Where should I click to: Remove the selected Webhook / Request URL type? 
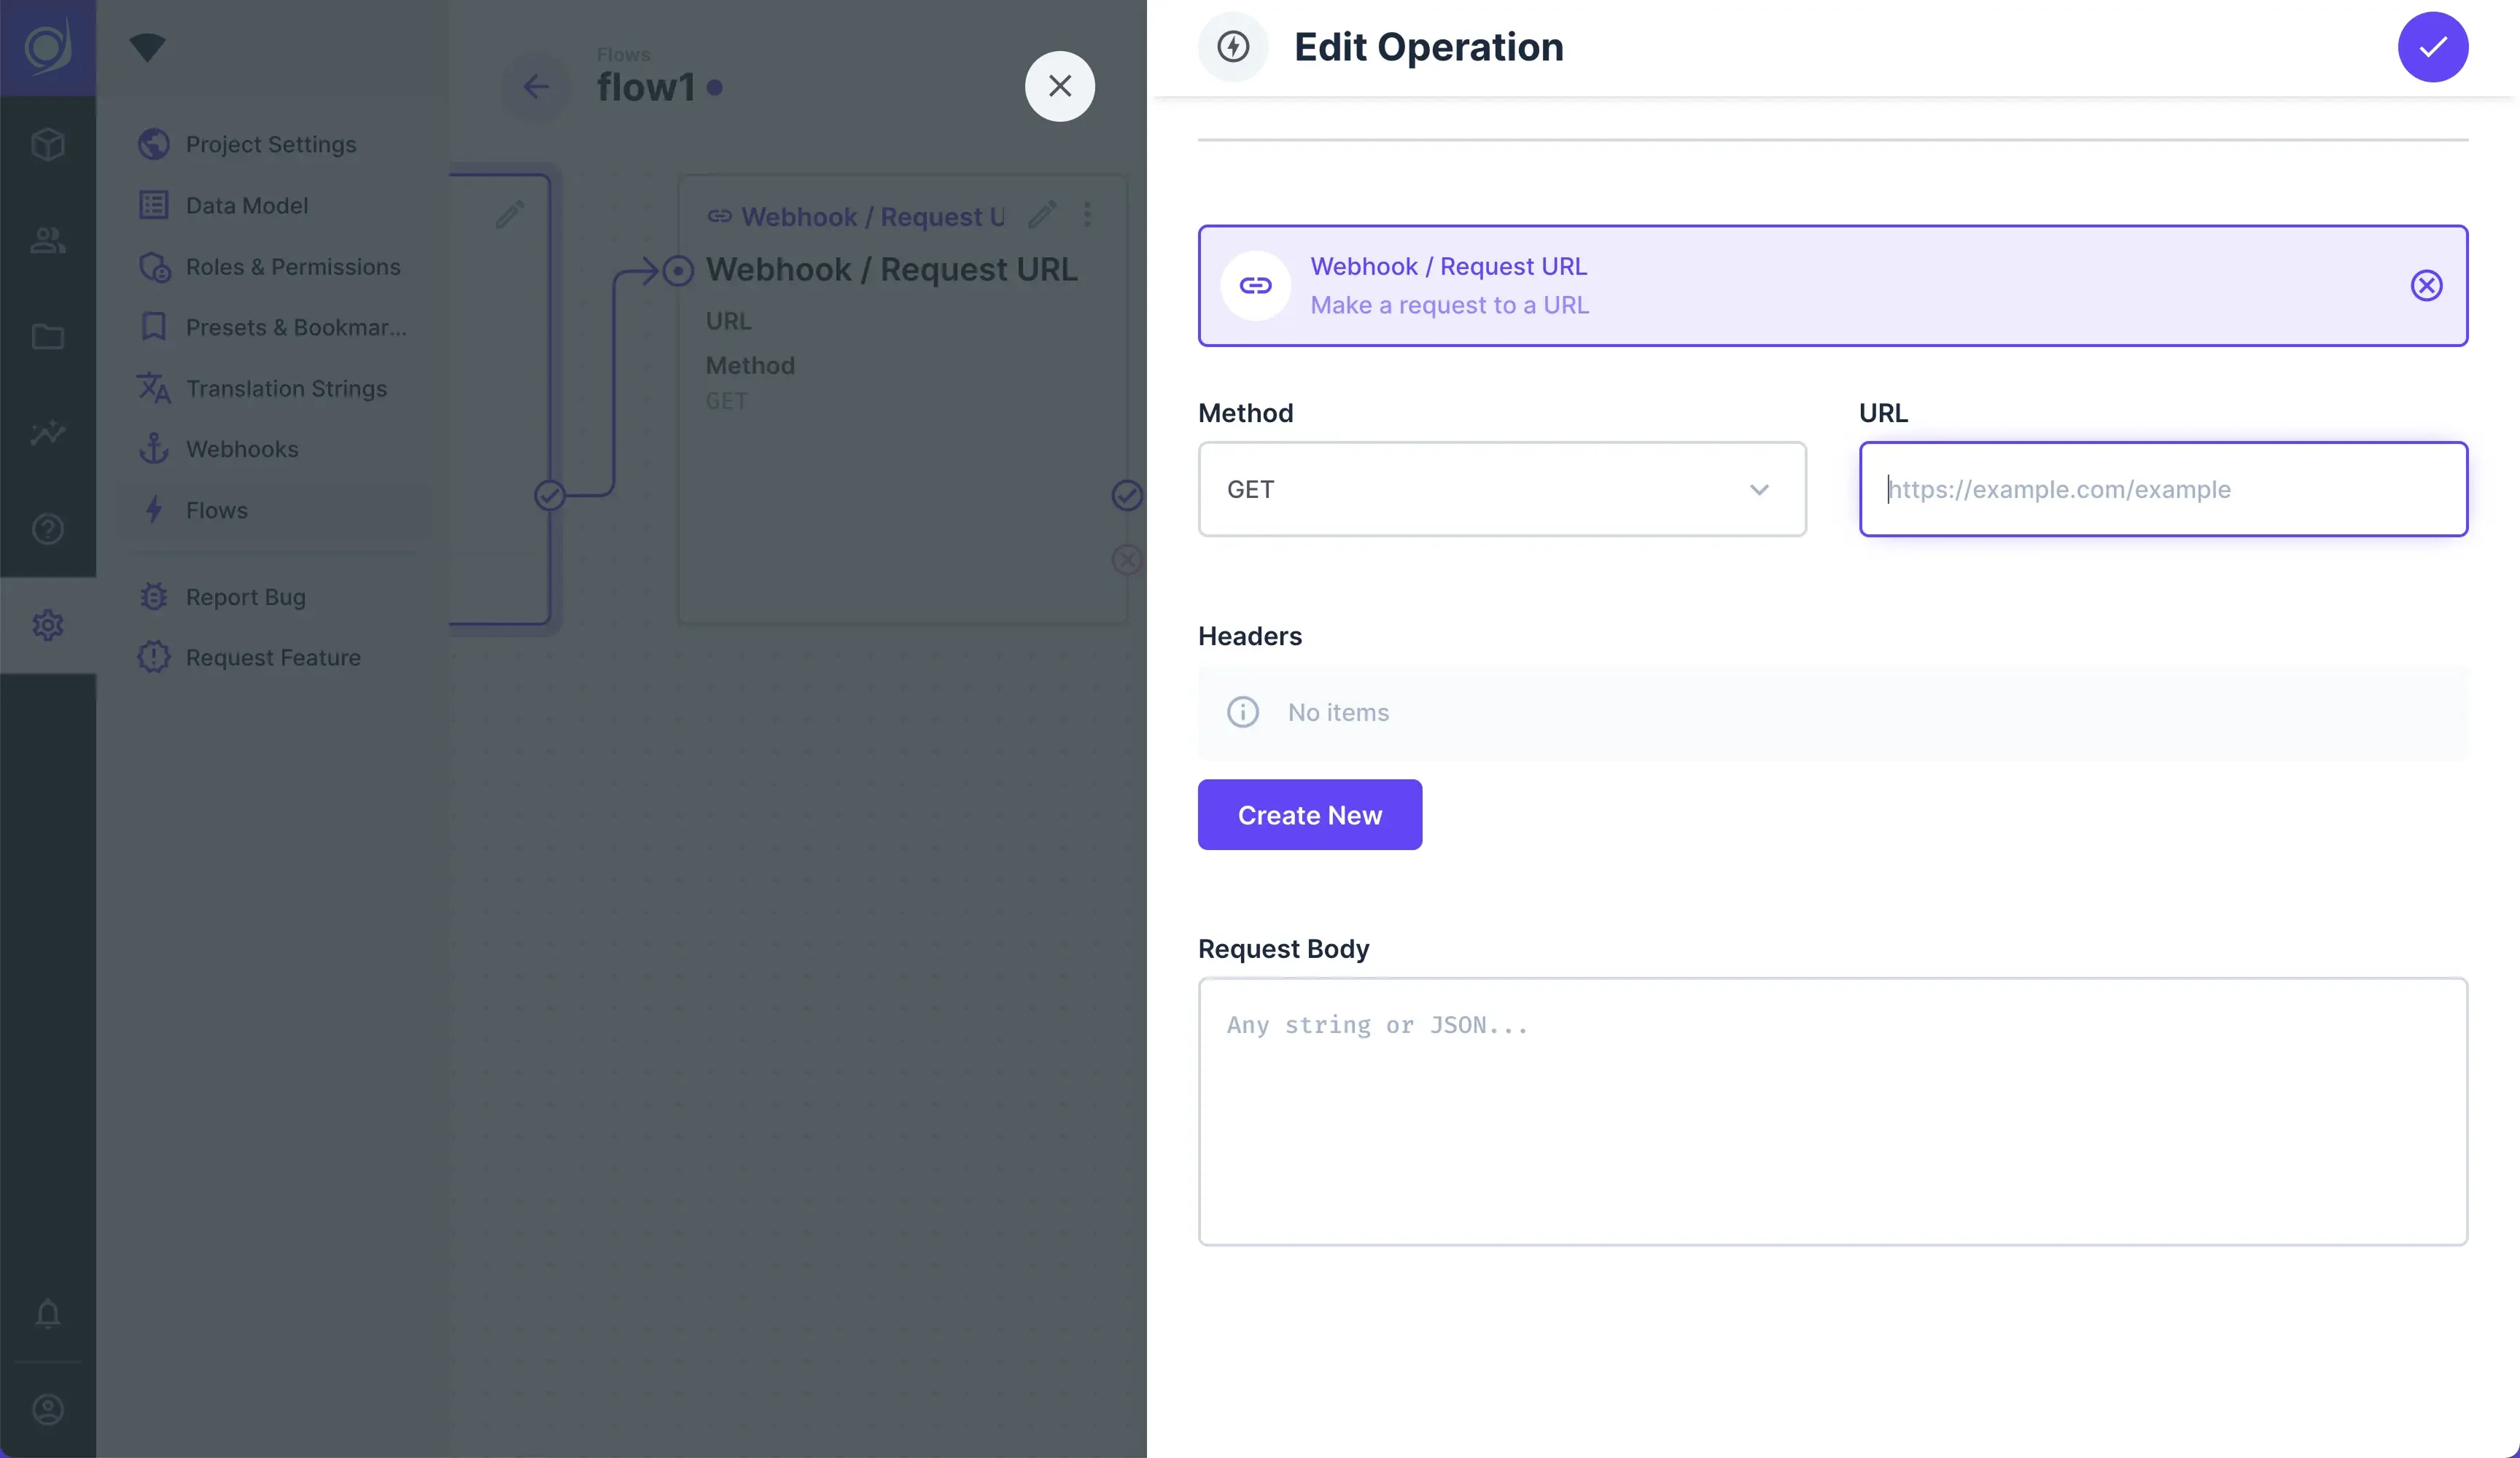tap(2426, 286)
